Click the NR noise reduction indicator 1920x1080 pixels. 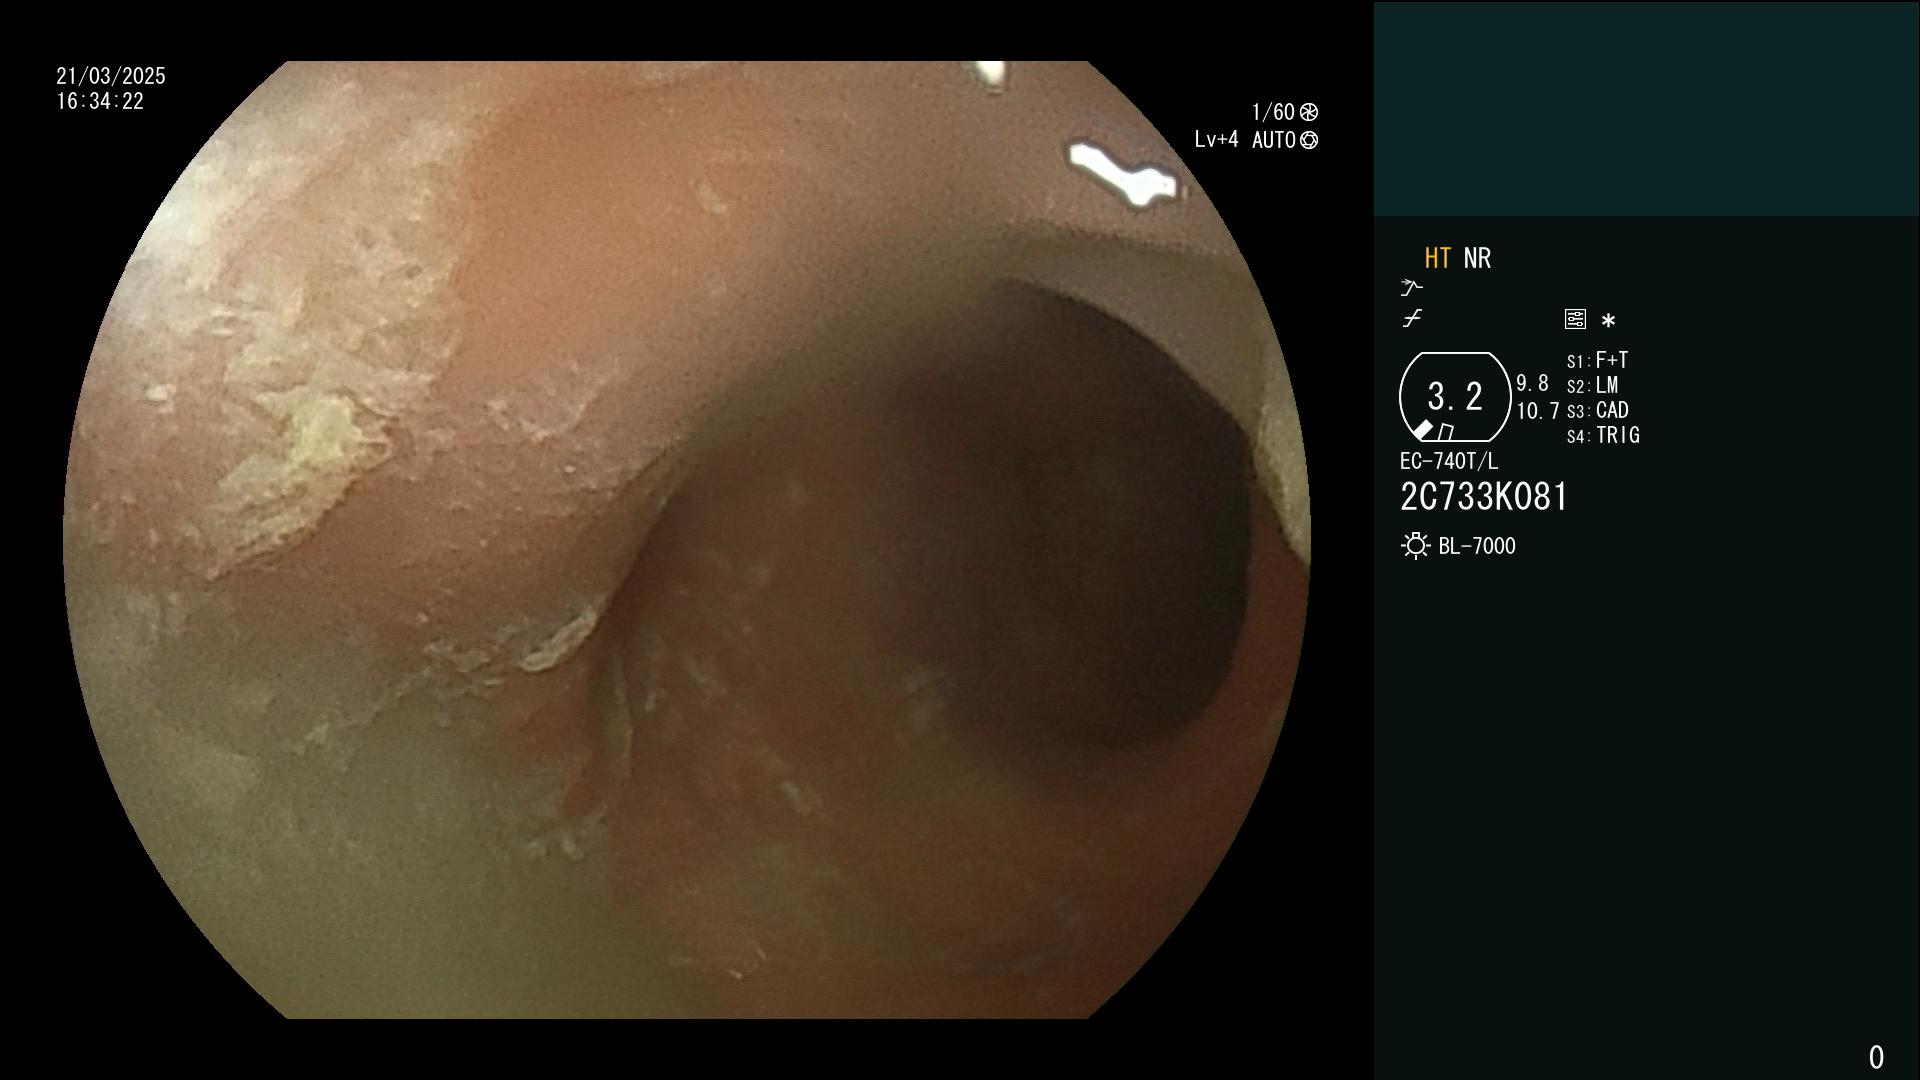(1477, 258)
